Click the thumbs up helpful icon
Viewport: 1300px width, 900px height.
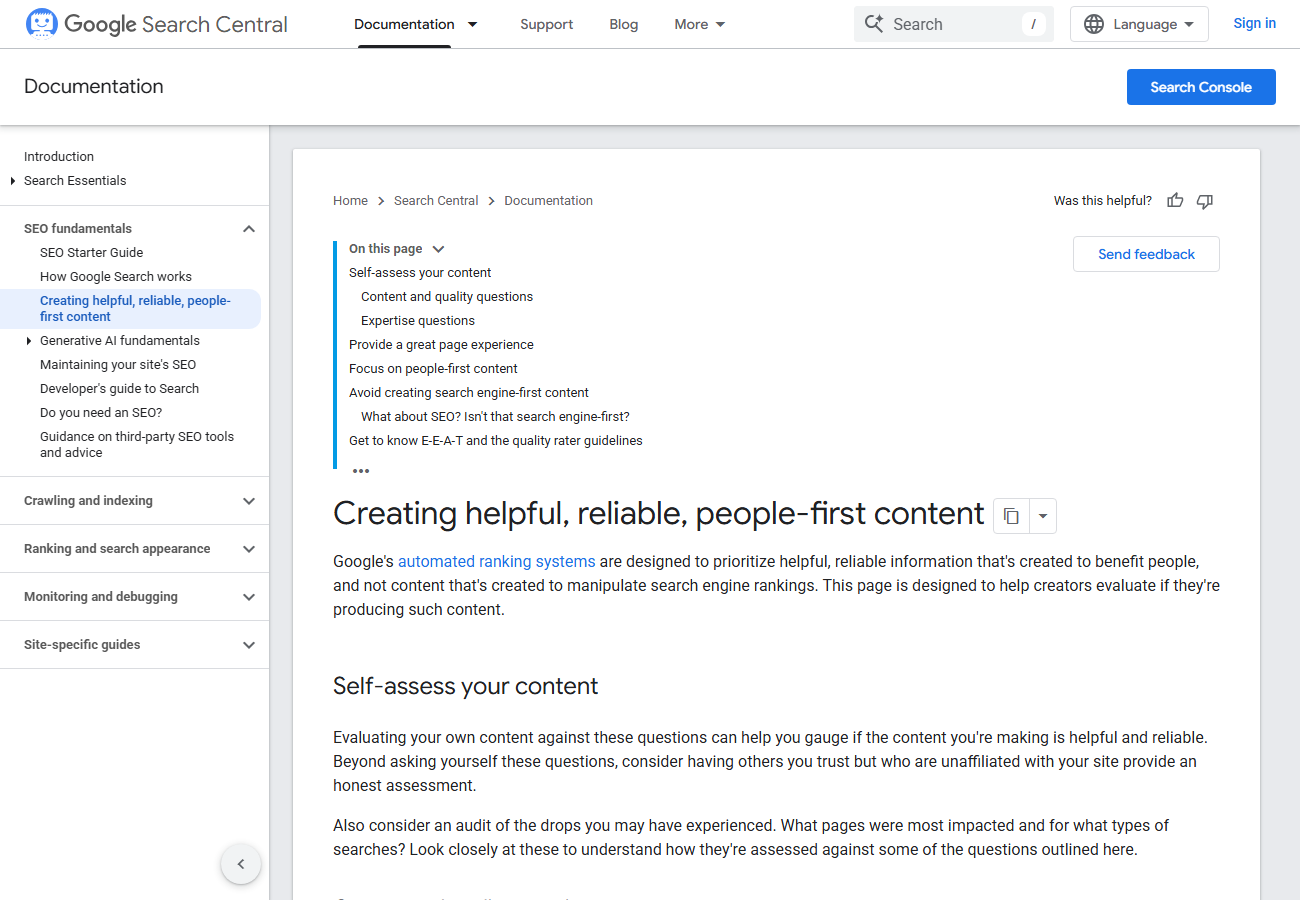click(1175, 201)
